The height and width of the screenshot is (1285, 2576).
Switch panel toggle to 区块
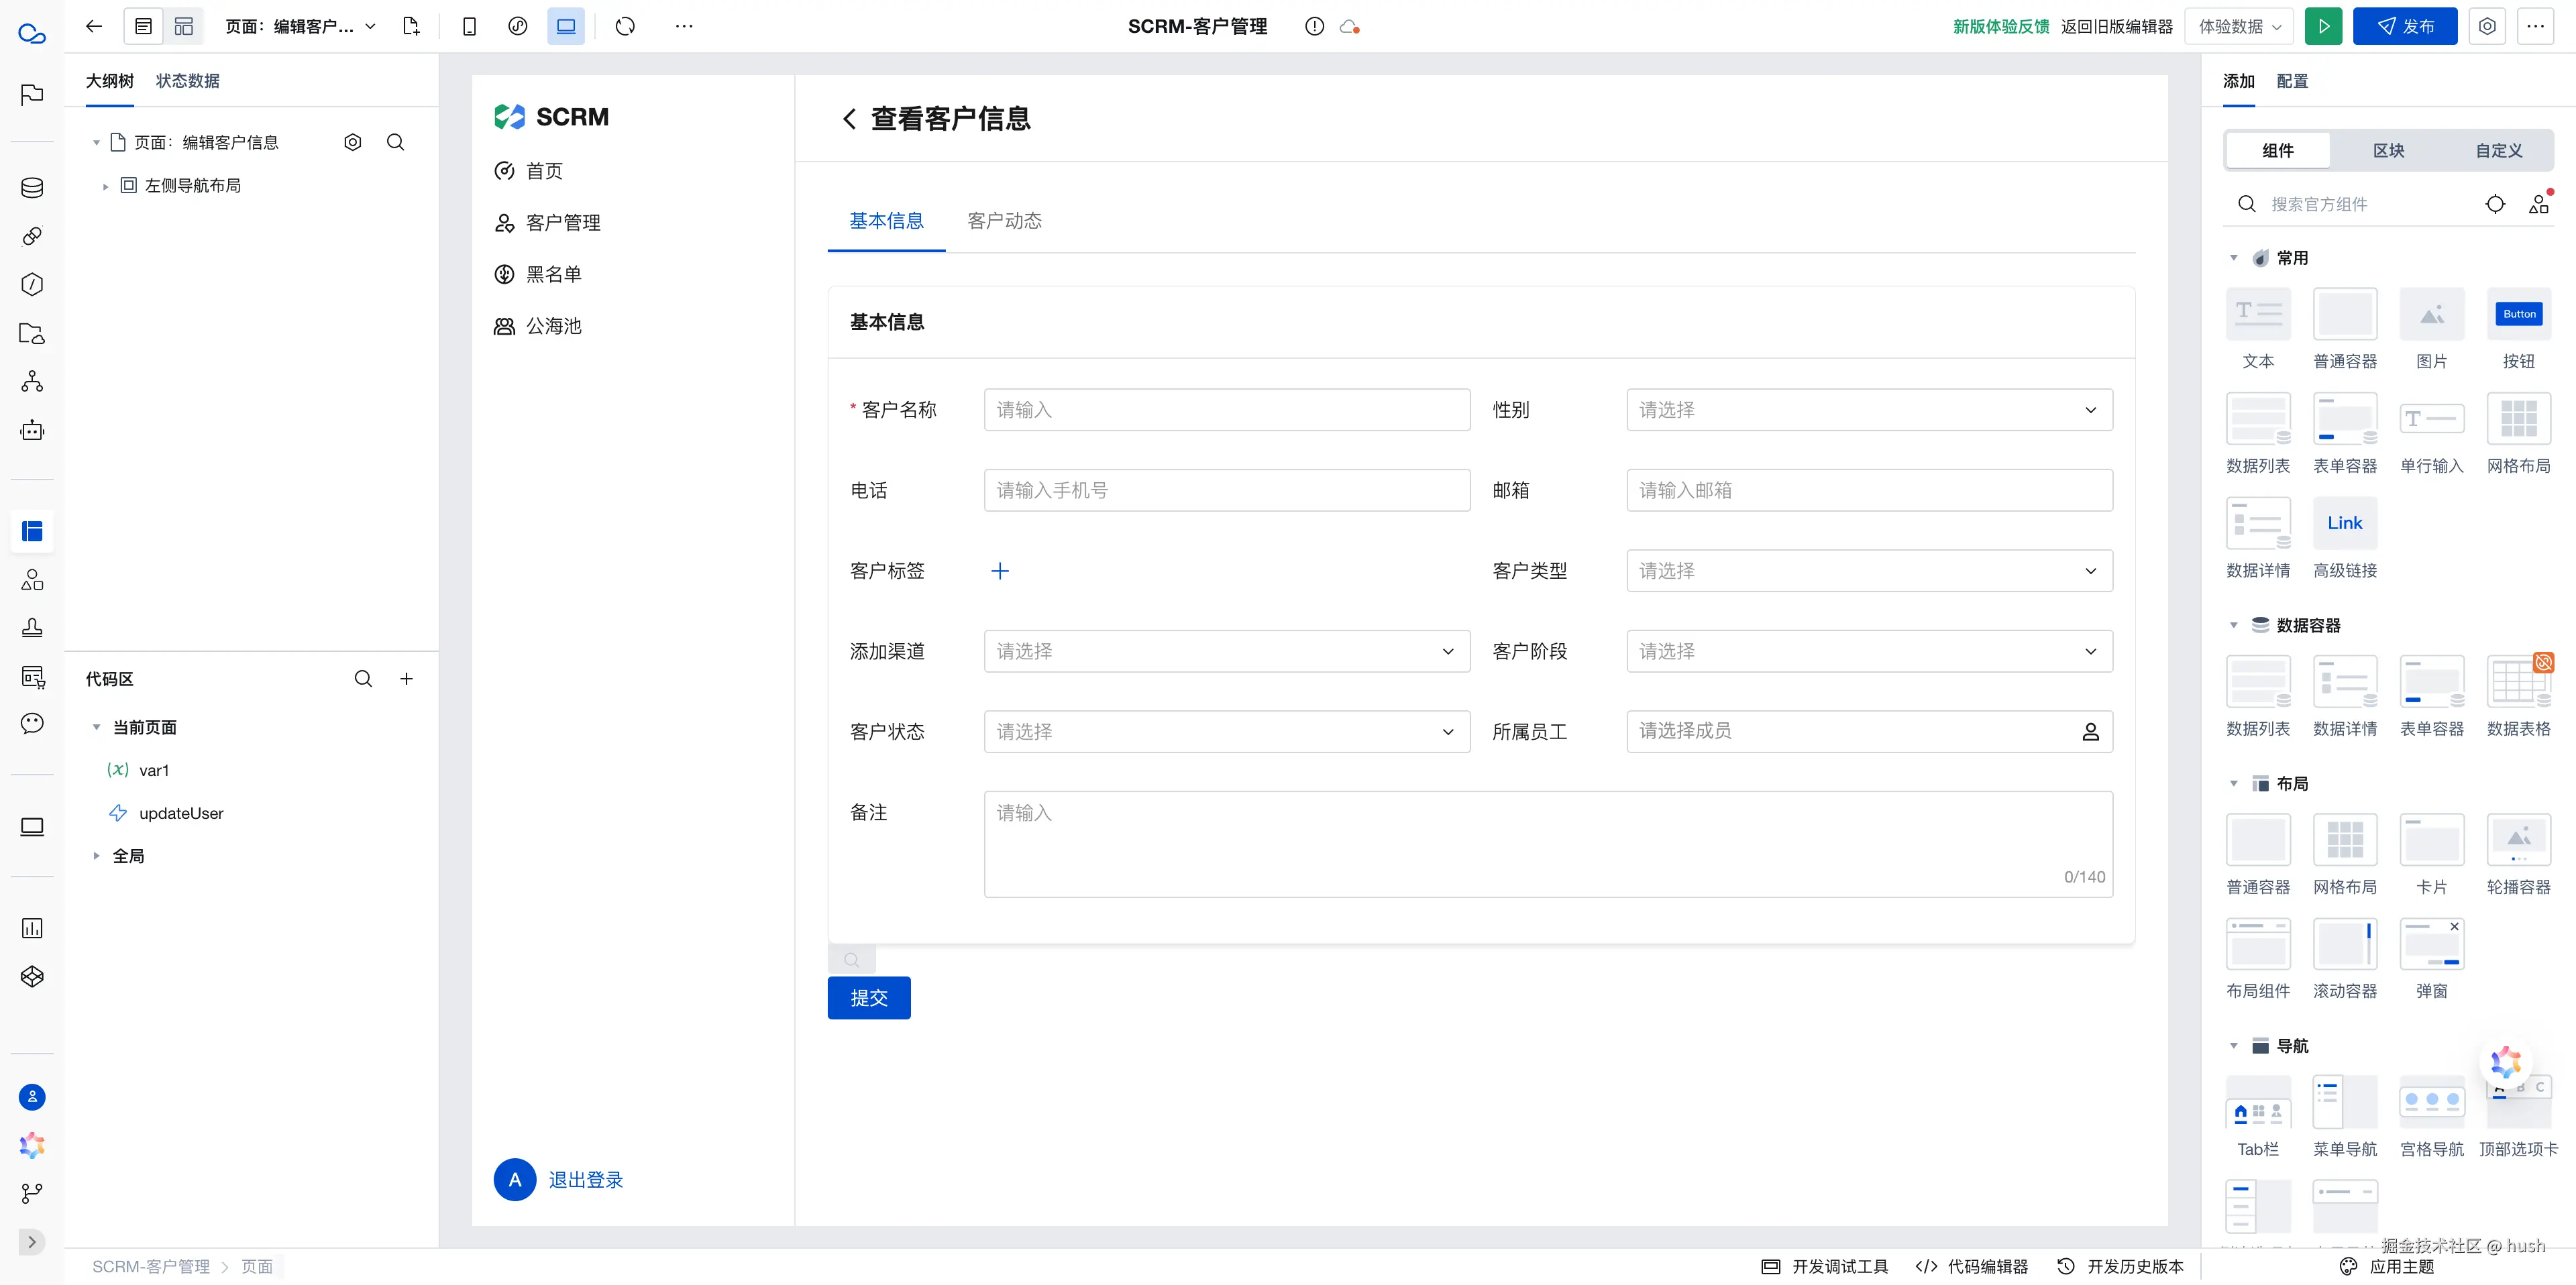[2388, 151]
